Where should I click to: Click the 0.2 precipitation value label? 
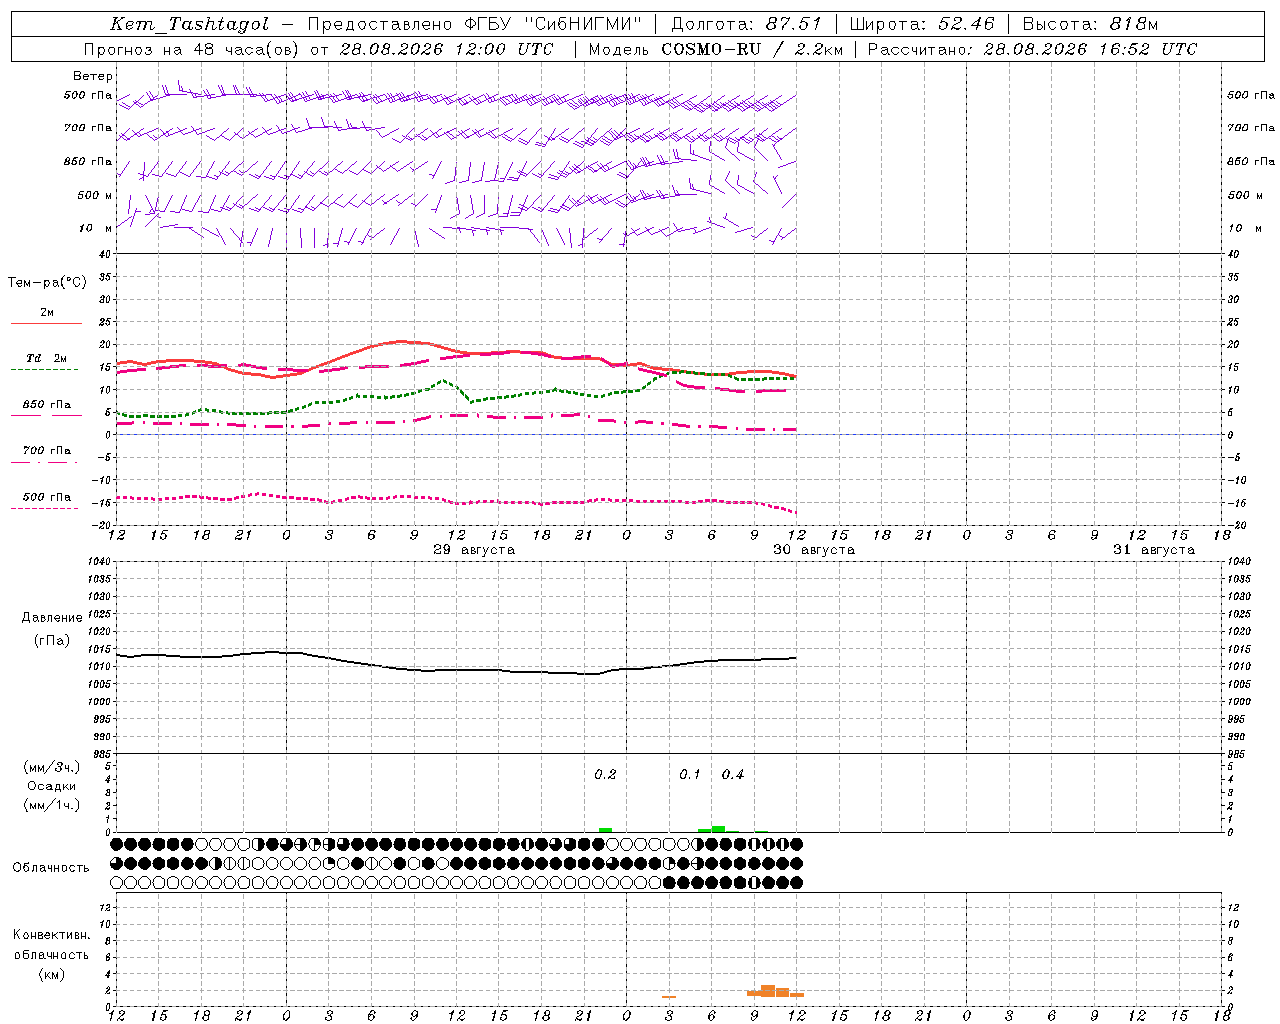[x=605, y=774]
